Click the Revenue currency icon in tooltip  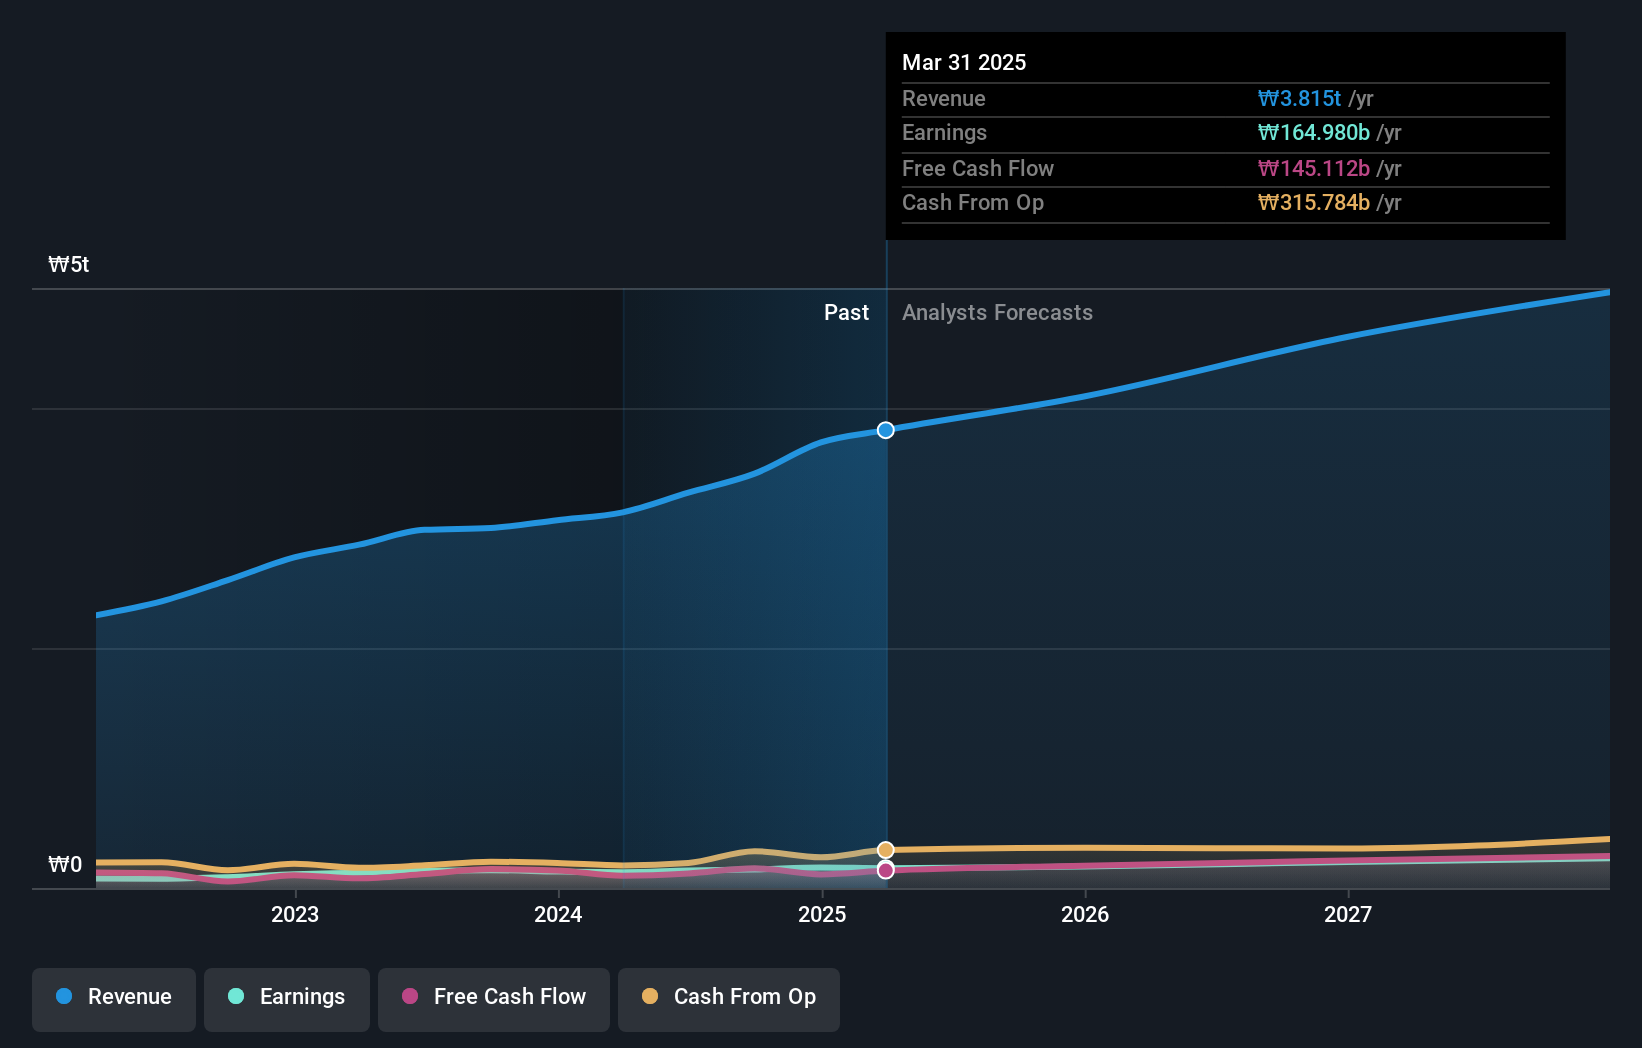[1265, 99]
